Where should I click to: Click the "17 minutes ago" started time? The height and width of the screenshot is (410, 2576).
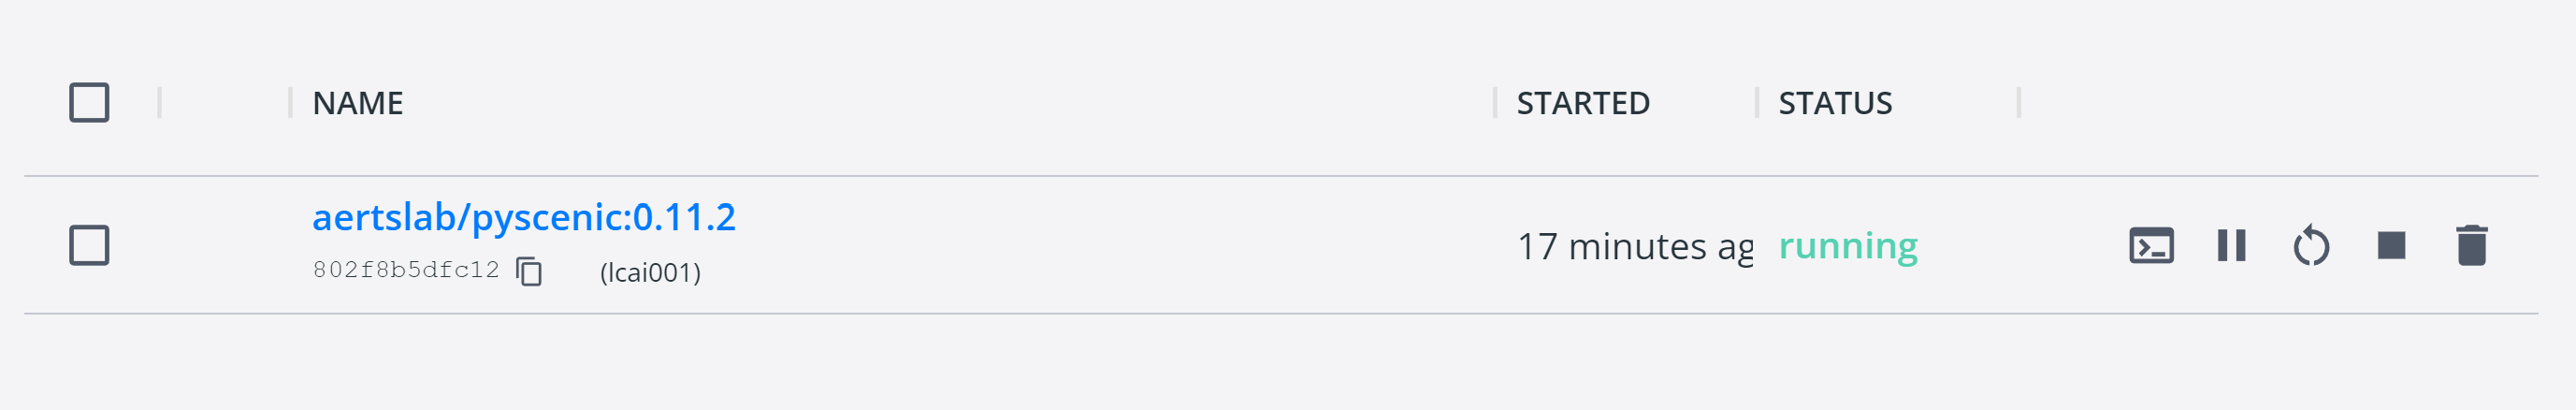coord(1634,247)
